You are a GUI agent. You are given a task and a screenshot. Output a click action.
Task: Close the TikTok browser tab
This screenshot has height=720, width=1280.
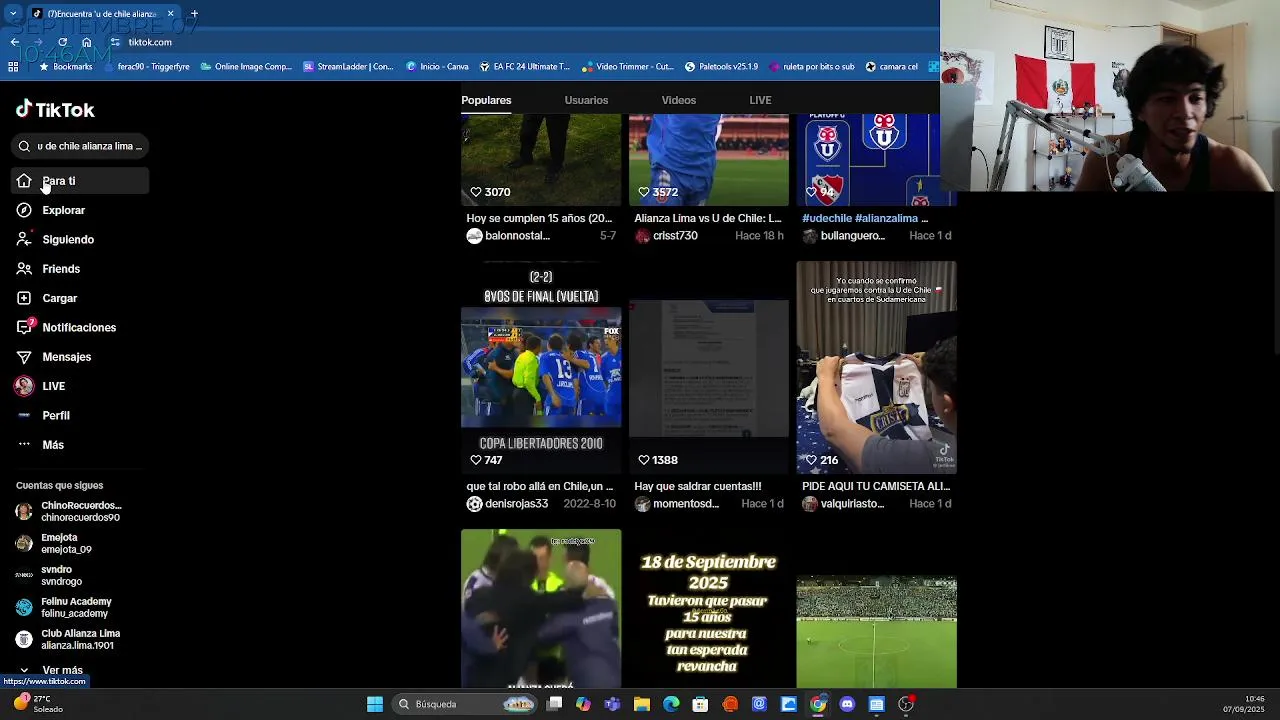tap(170, 13)
